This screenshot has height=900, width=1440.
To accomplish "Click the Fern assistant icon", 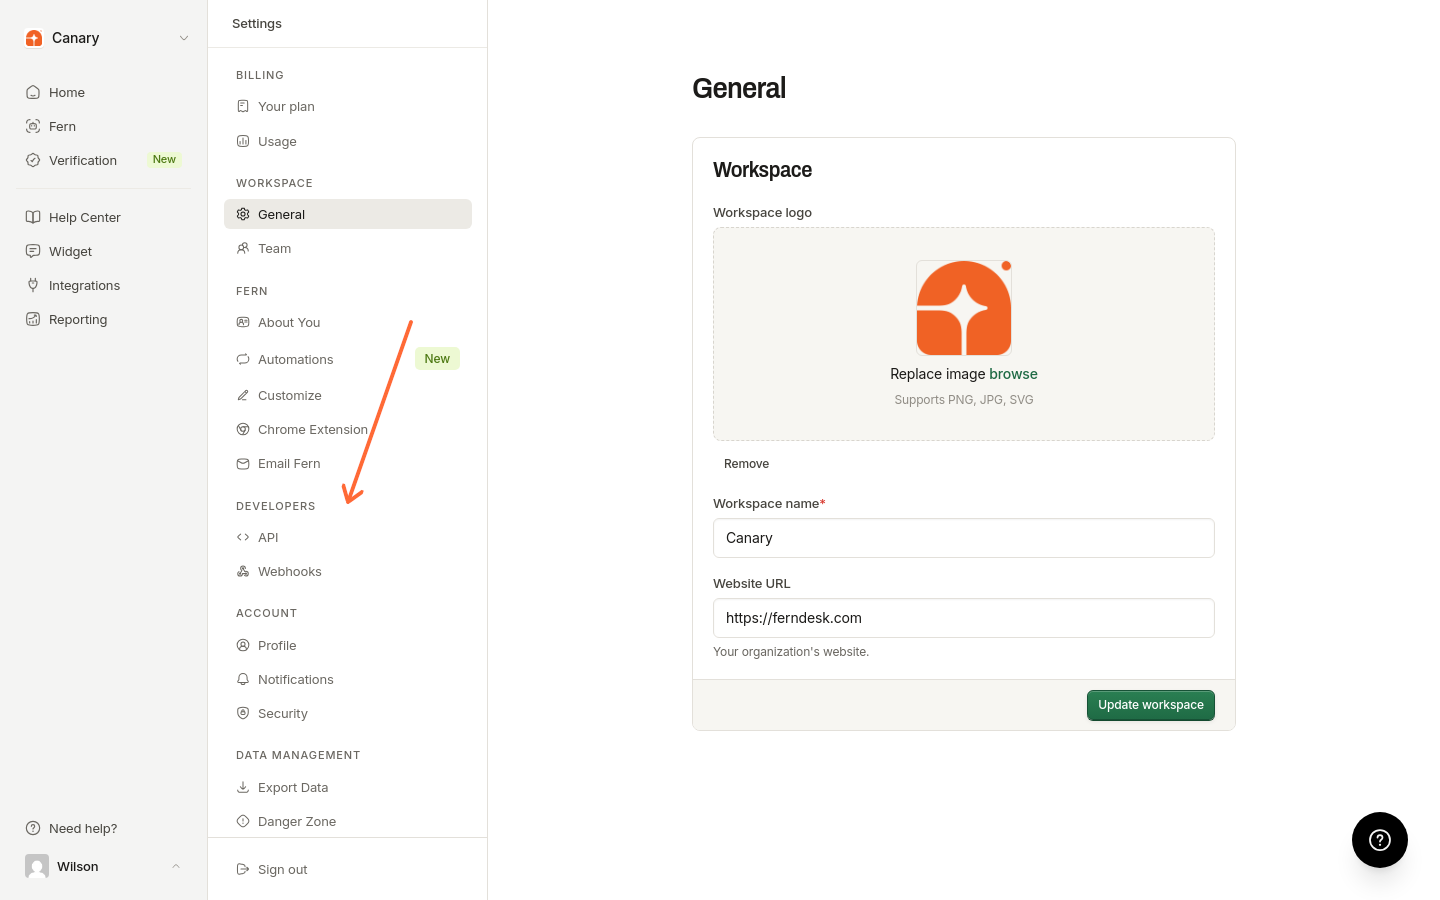I will click(x=33, y=126).
